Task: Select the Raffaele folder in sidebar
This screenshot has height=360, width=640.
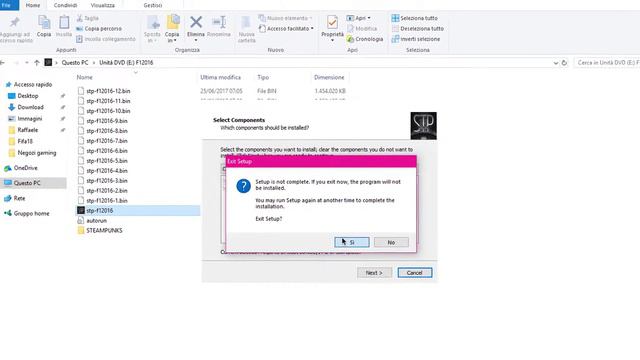Action: (x=27, y=130)
